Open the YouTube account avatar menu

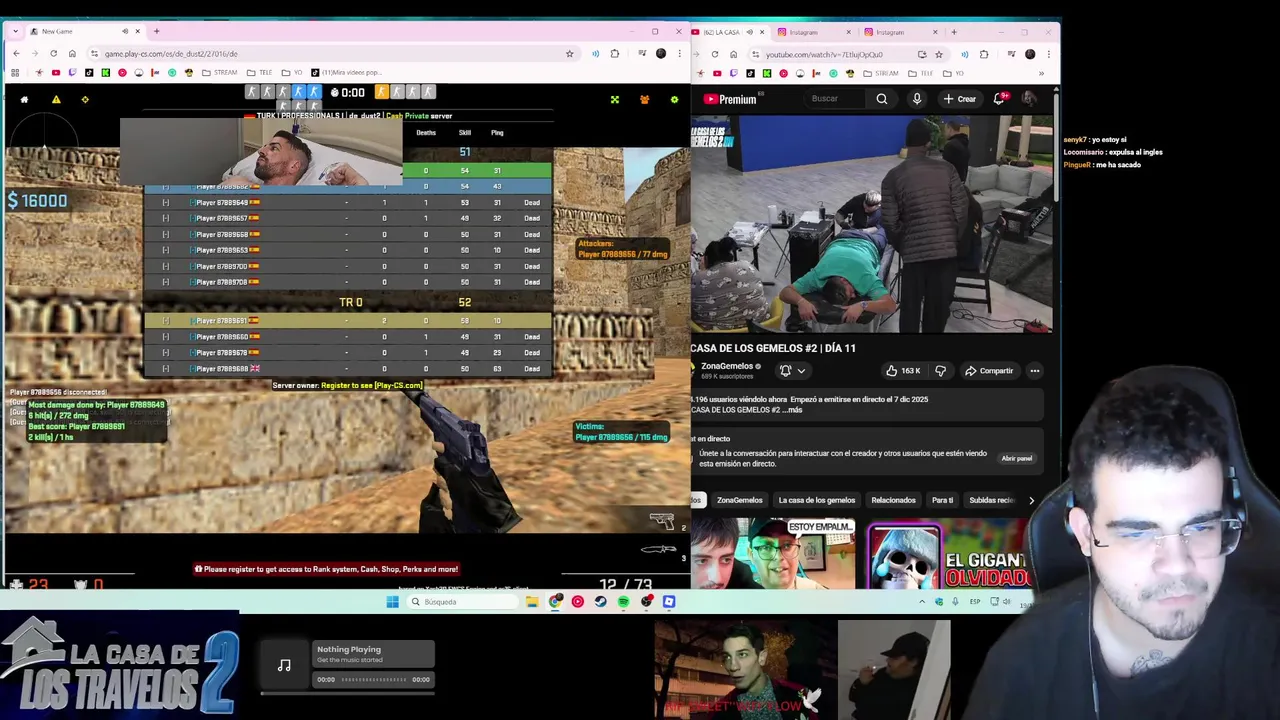pyautogui.click(x=1029, y=98)
